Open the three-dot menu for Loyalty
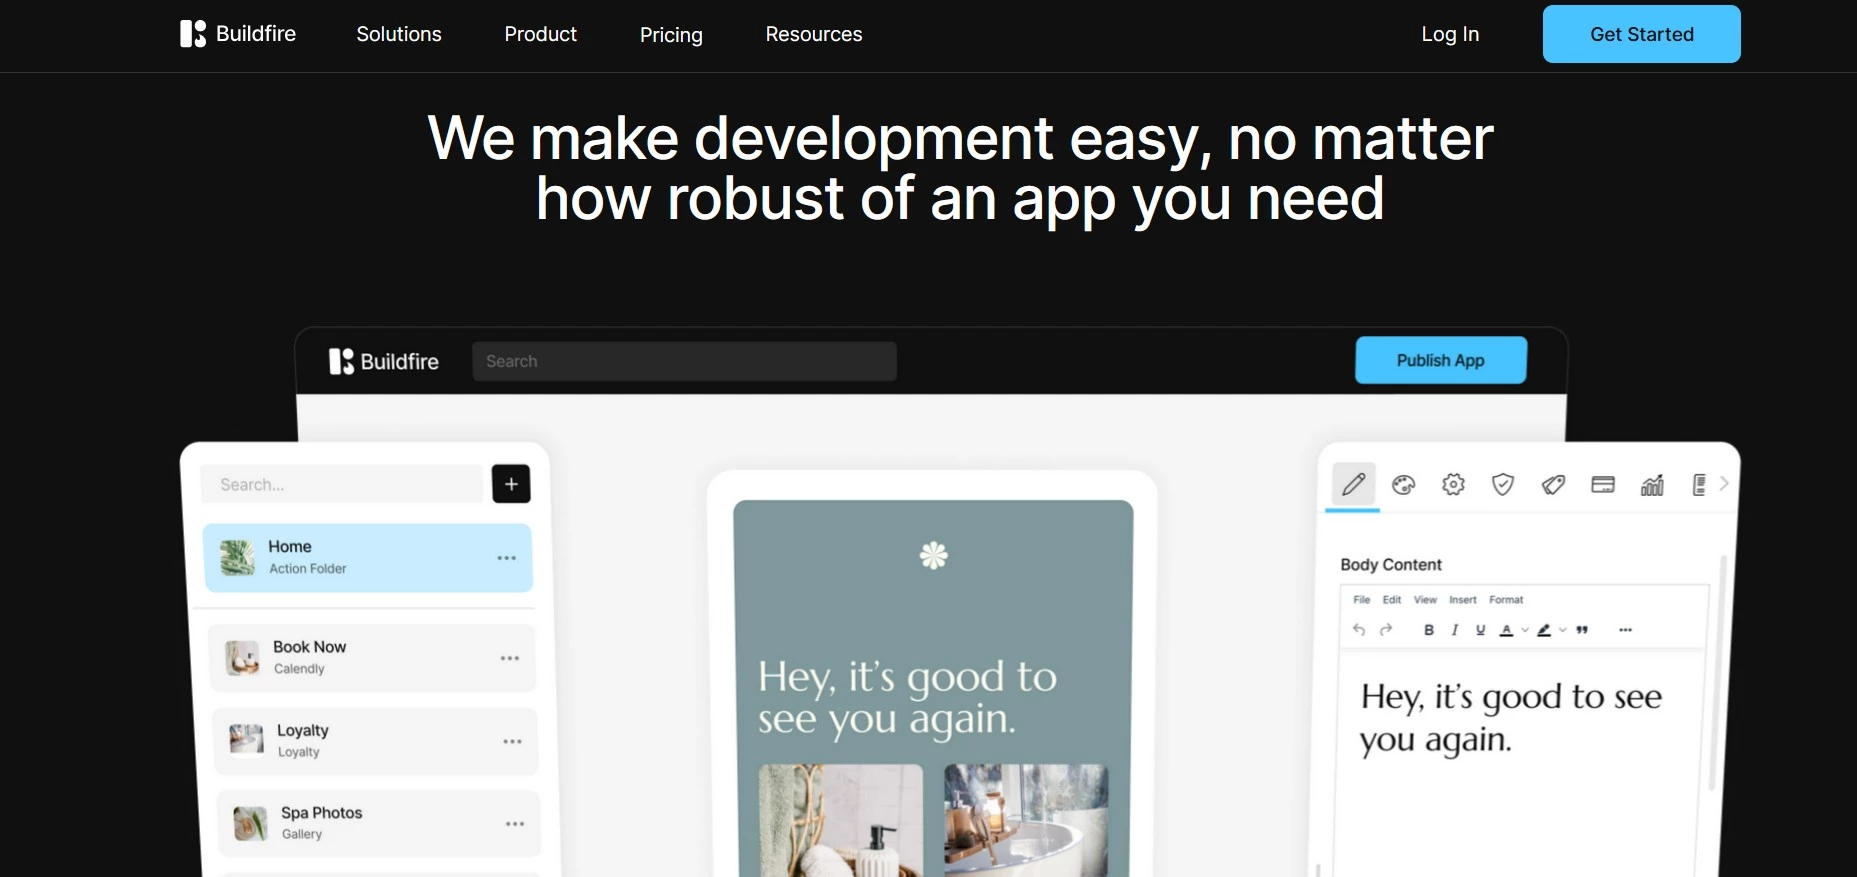The width and height of the screenshot is (1857, 877). pos(513,741)
